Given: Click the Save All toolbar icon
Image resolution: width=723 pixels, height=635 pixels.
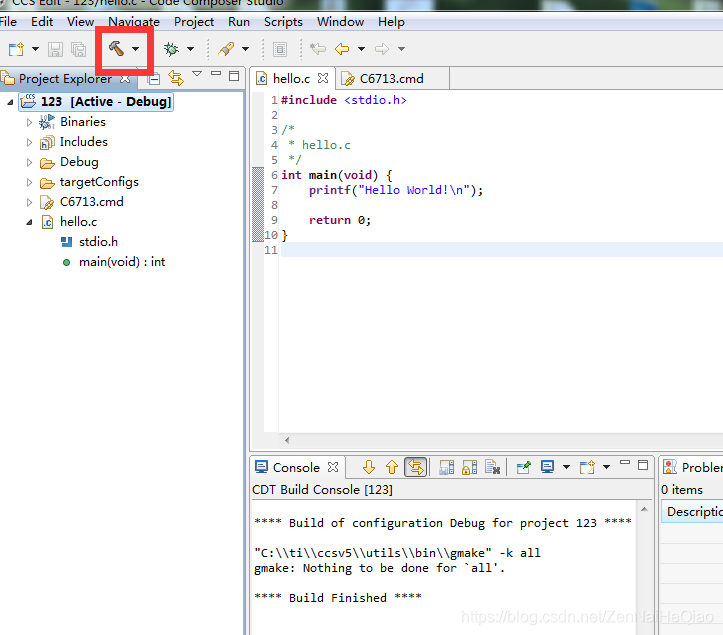Looking at the screenshot, I should [78, 49].
